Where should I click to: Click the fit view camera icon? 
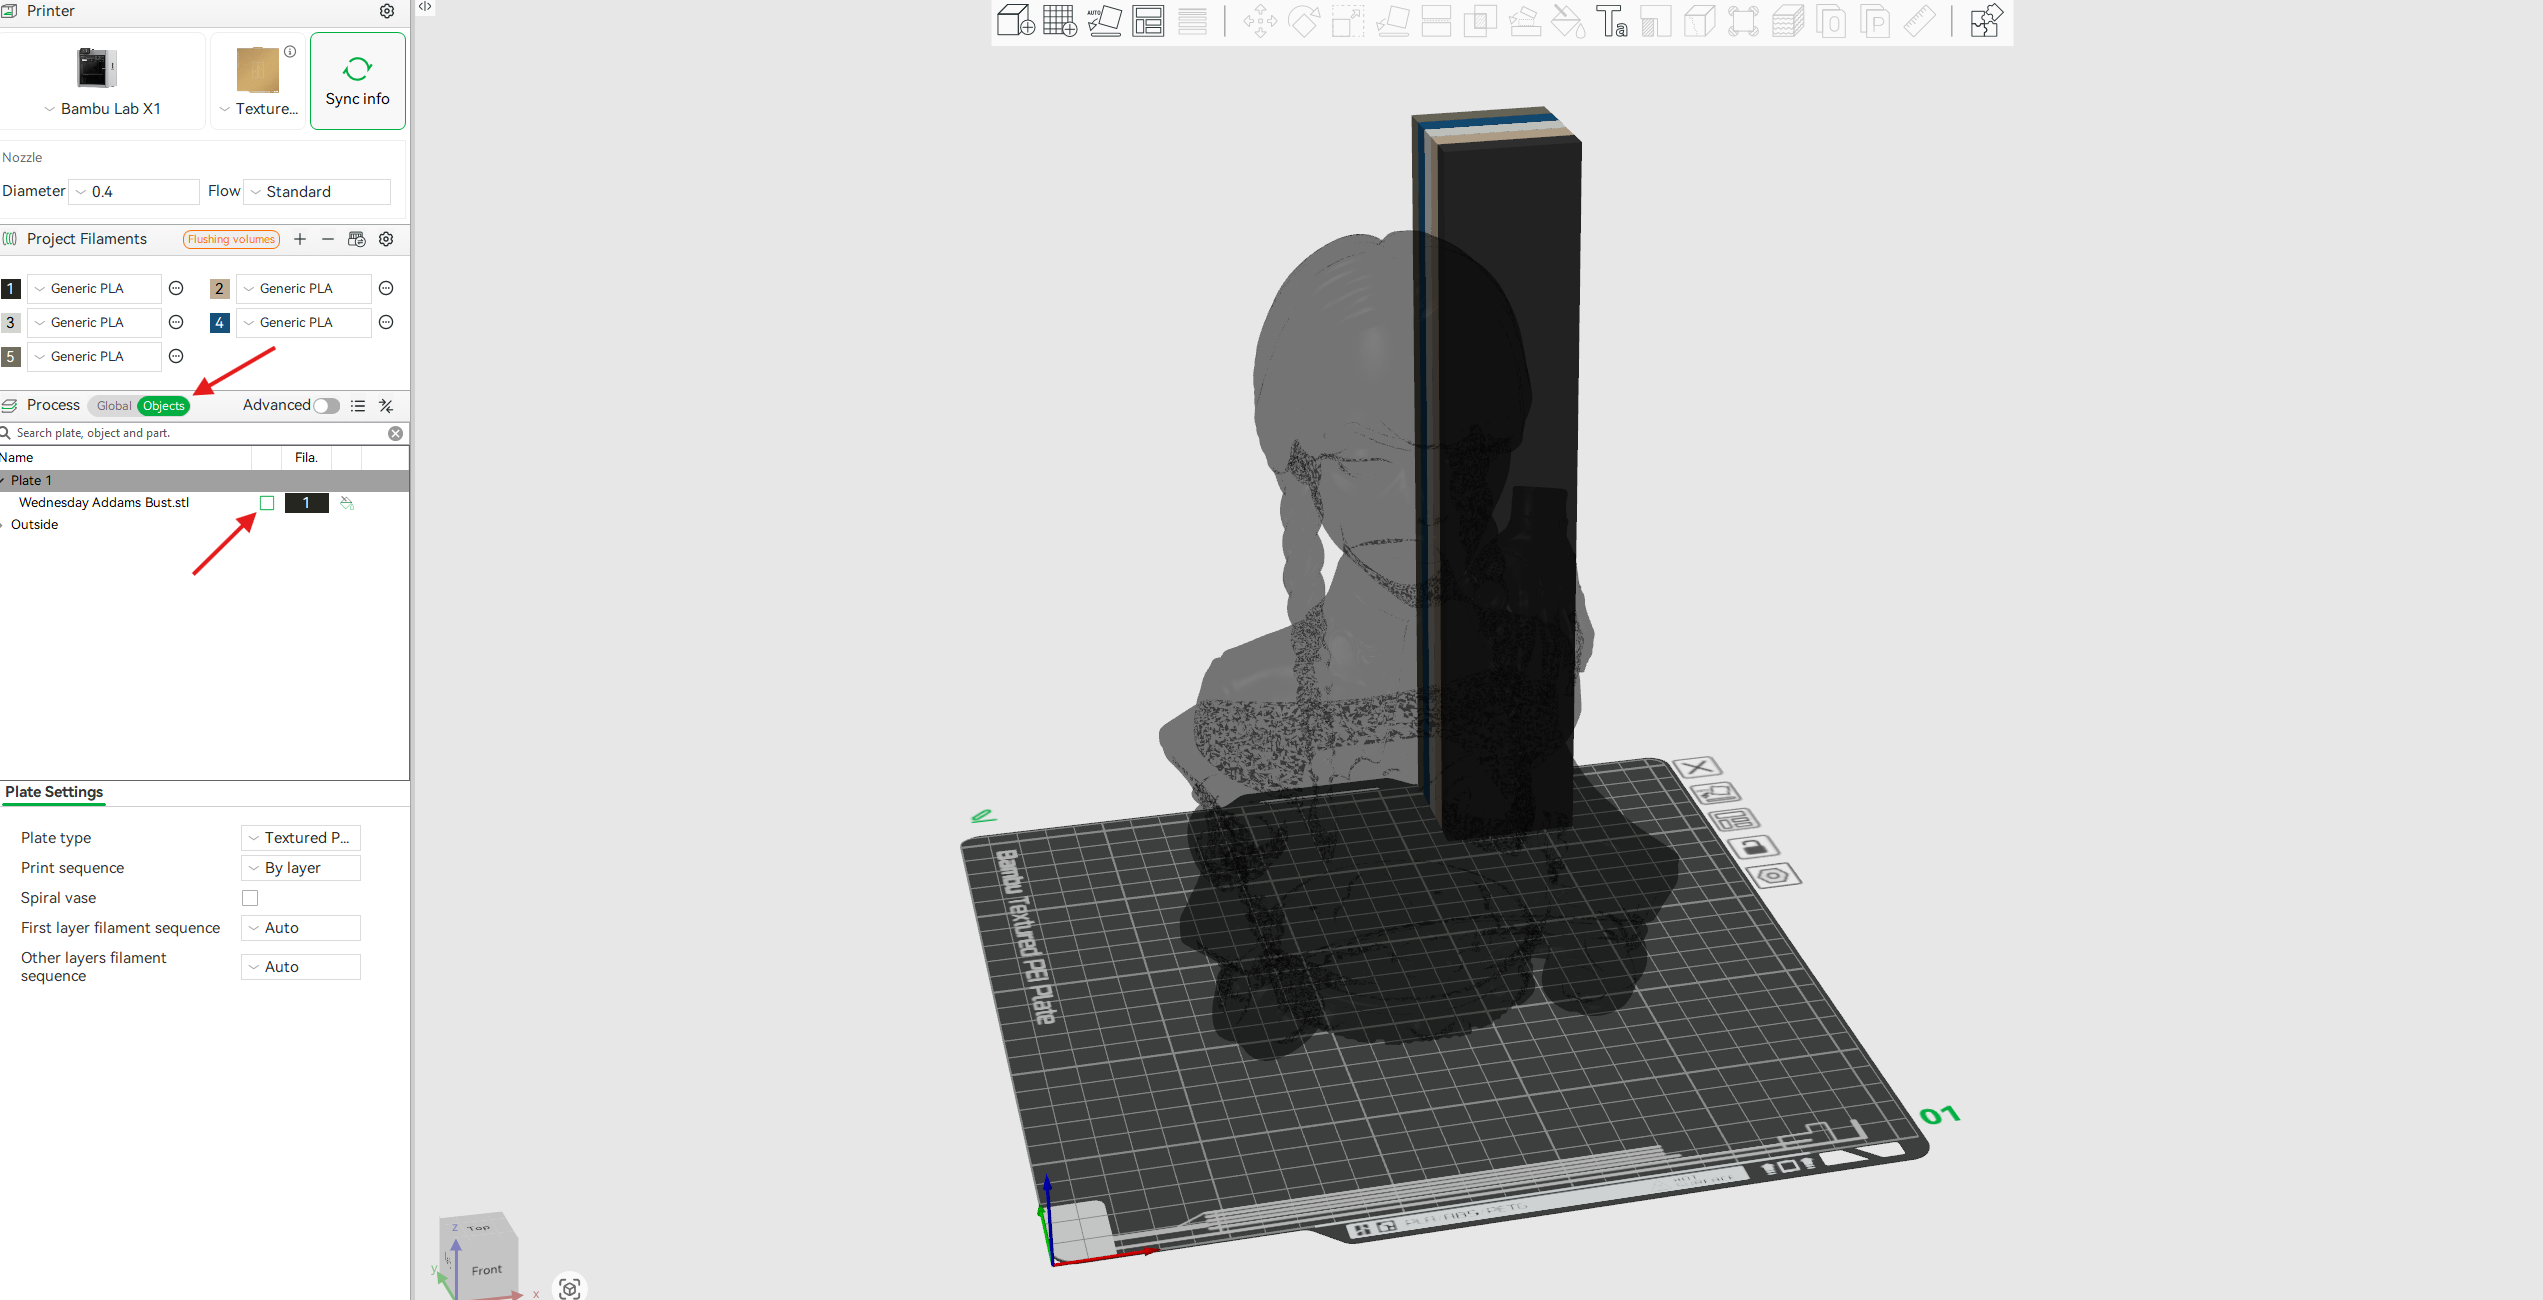[570, 1288]
